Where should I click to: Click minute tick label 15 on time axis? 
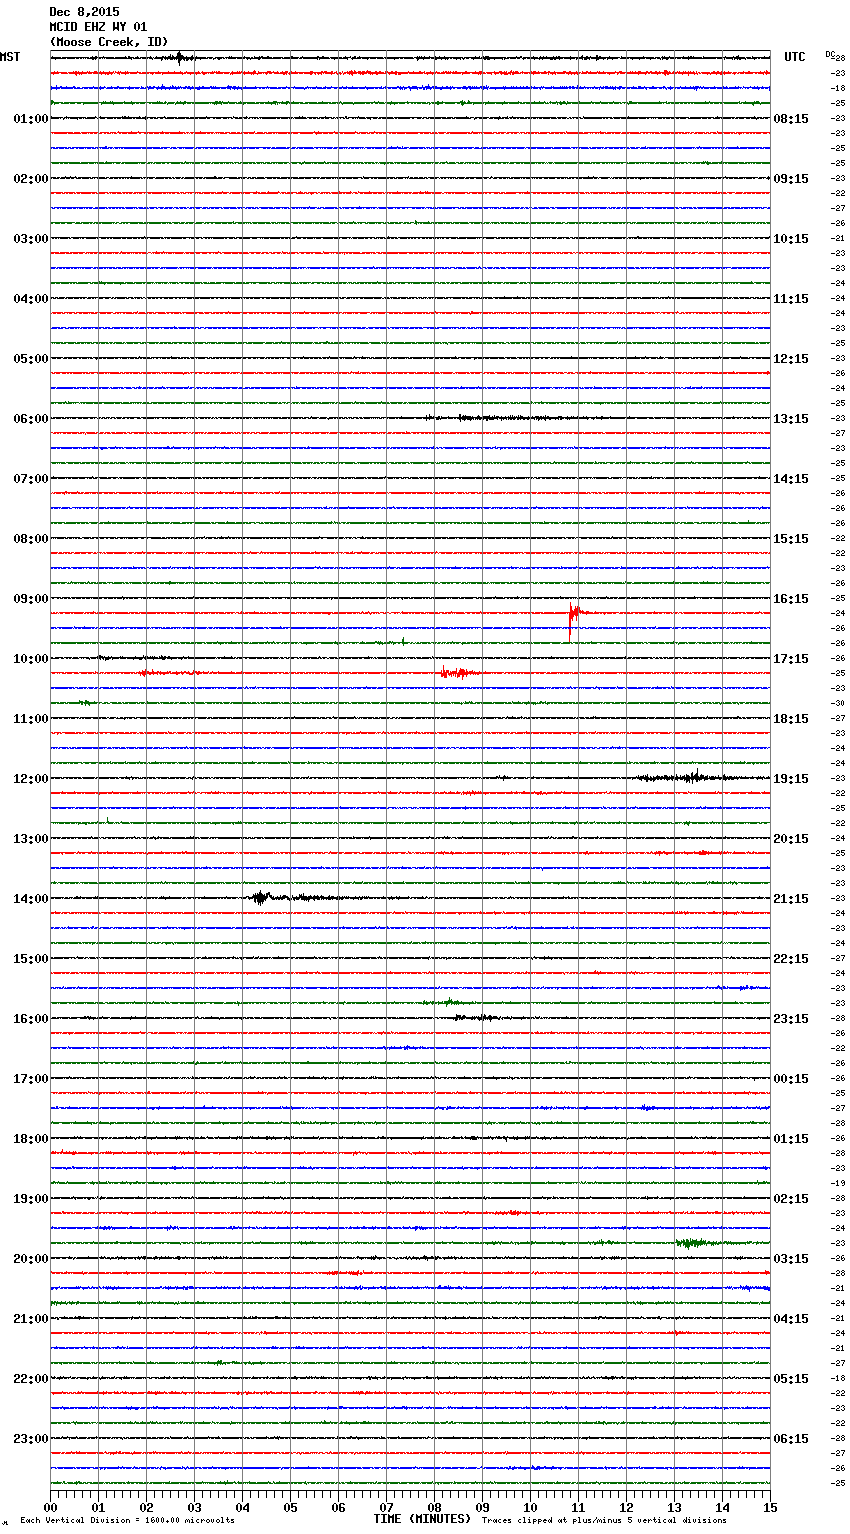(x=770, y=1507)
